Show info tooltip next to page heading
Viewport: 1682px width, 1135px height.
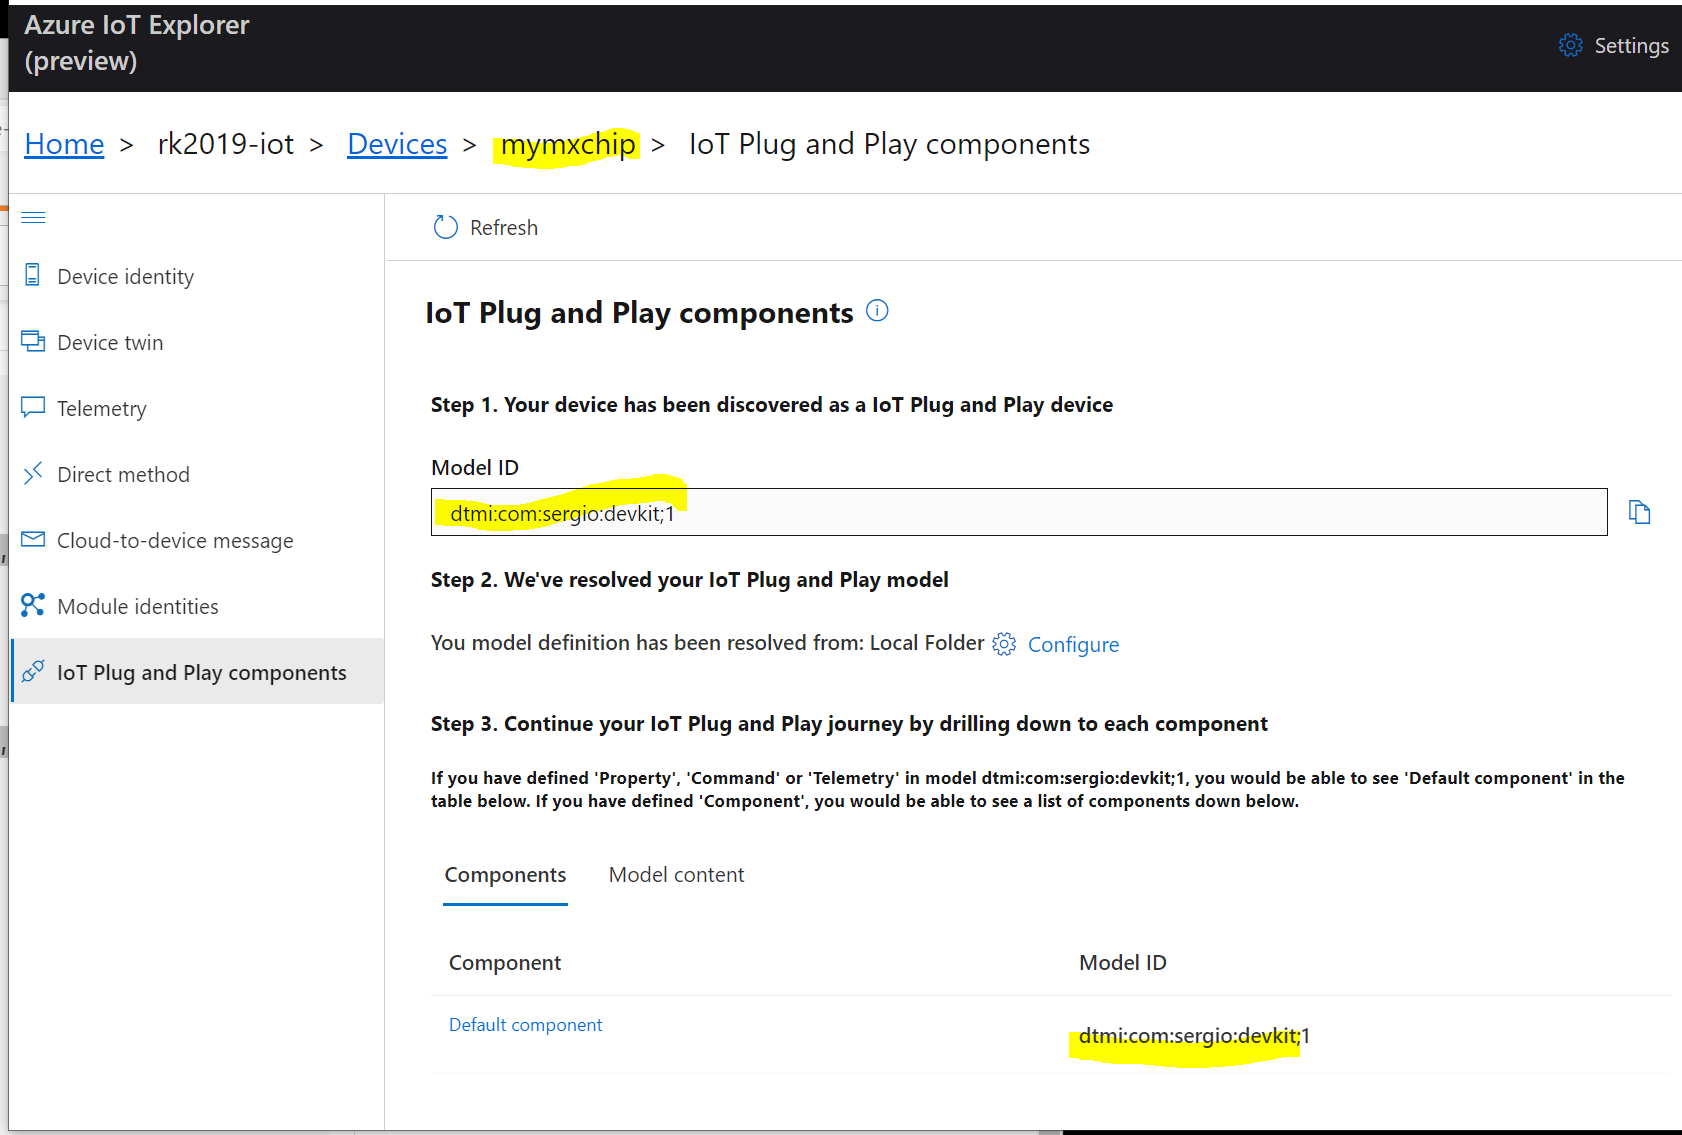pyautogui.click(x=877, y=311)
